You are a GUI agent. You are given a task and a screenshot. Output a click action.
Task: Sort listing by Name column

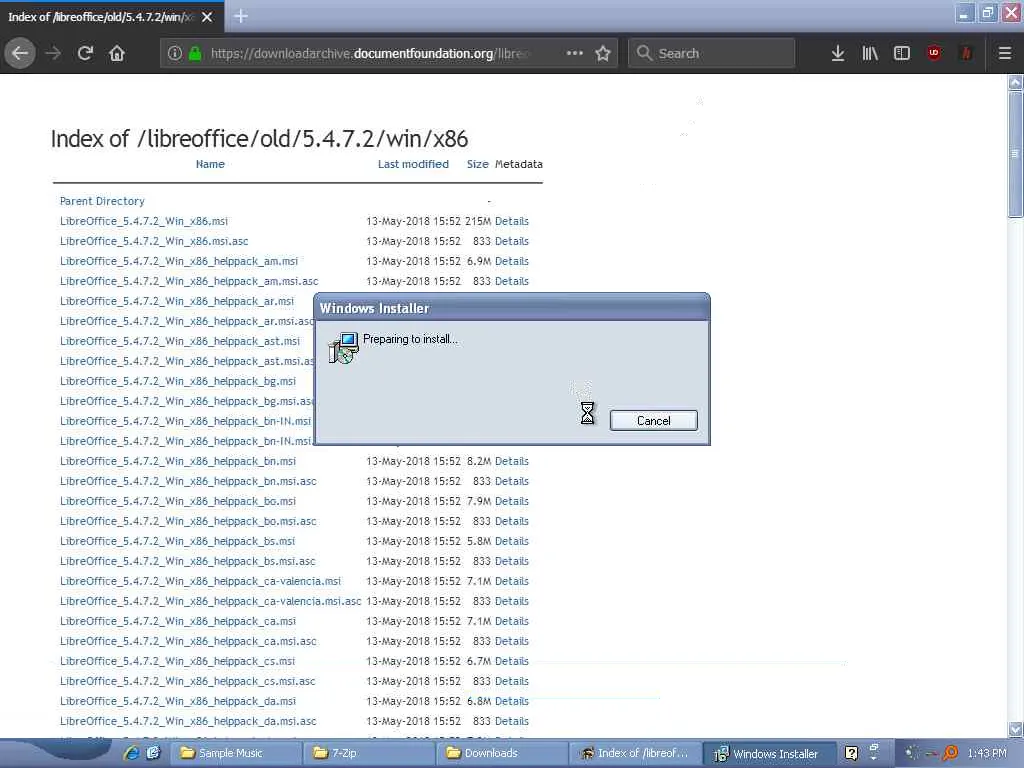[210, 164]
